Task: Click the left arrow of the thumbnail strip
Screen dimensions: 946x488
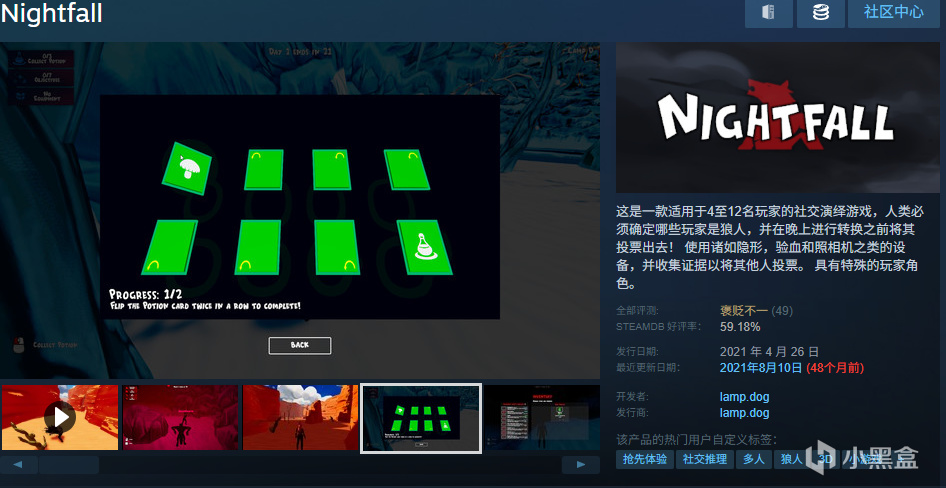Action: 19,464
